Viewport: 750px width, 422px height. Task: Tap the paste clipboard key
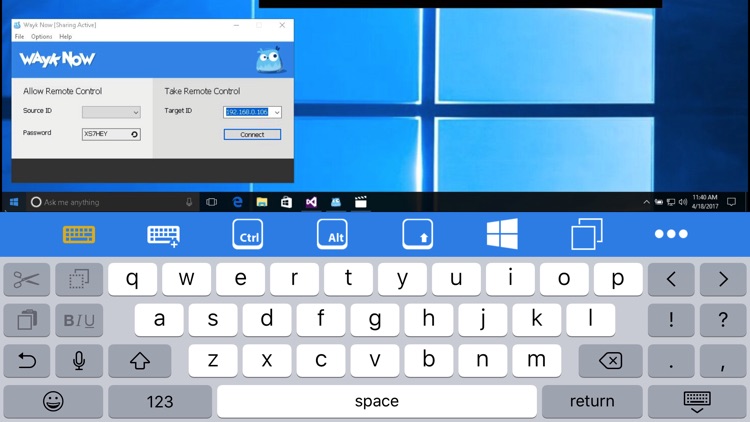[27, 320]
